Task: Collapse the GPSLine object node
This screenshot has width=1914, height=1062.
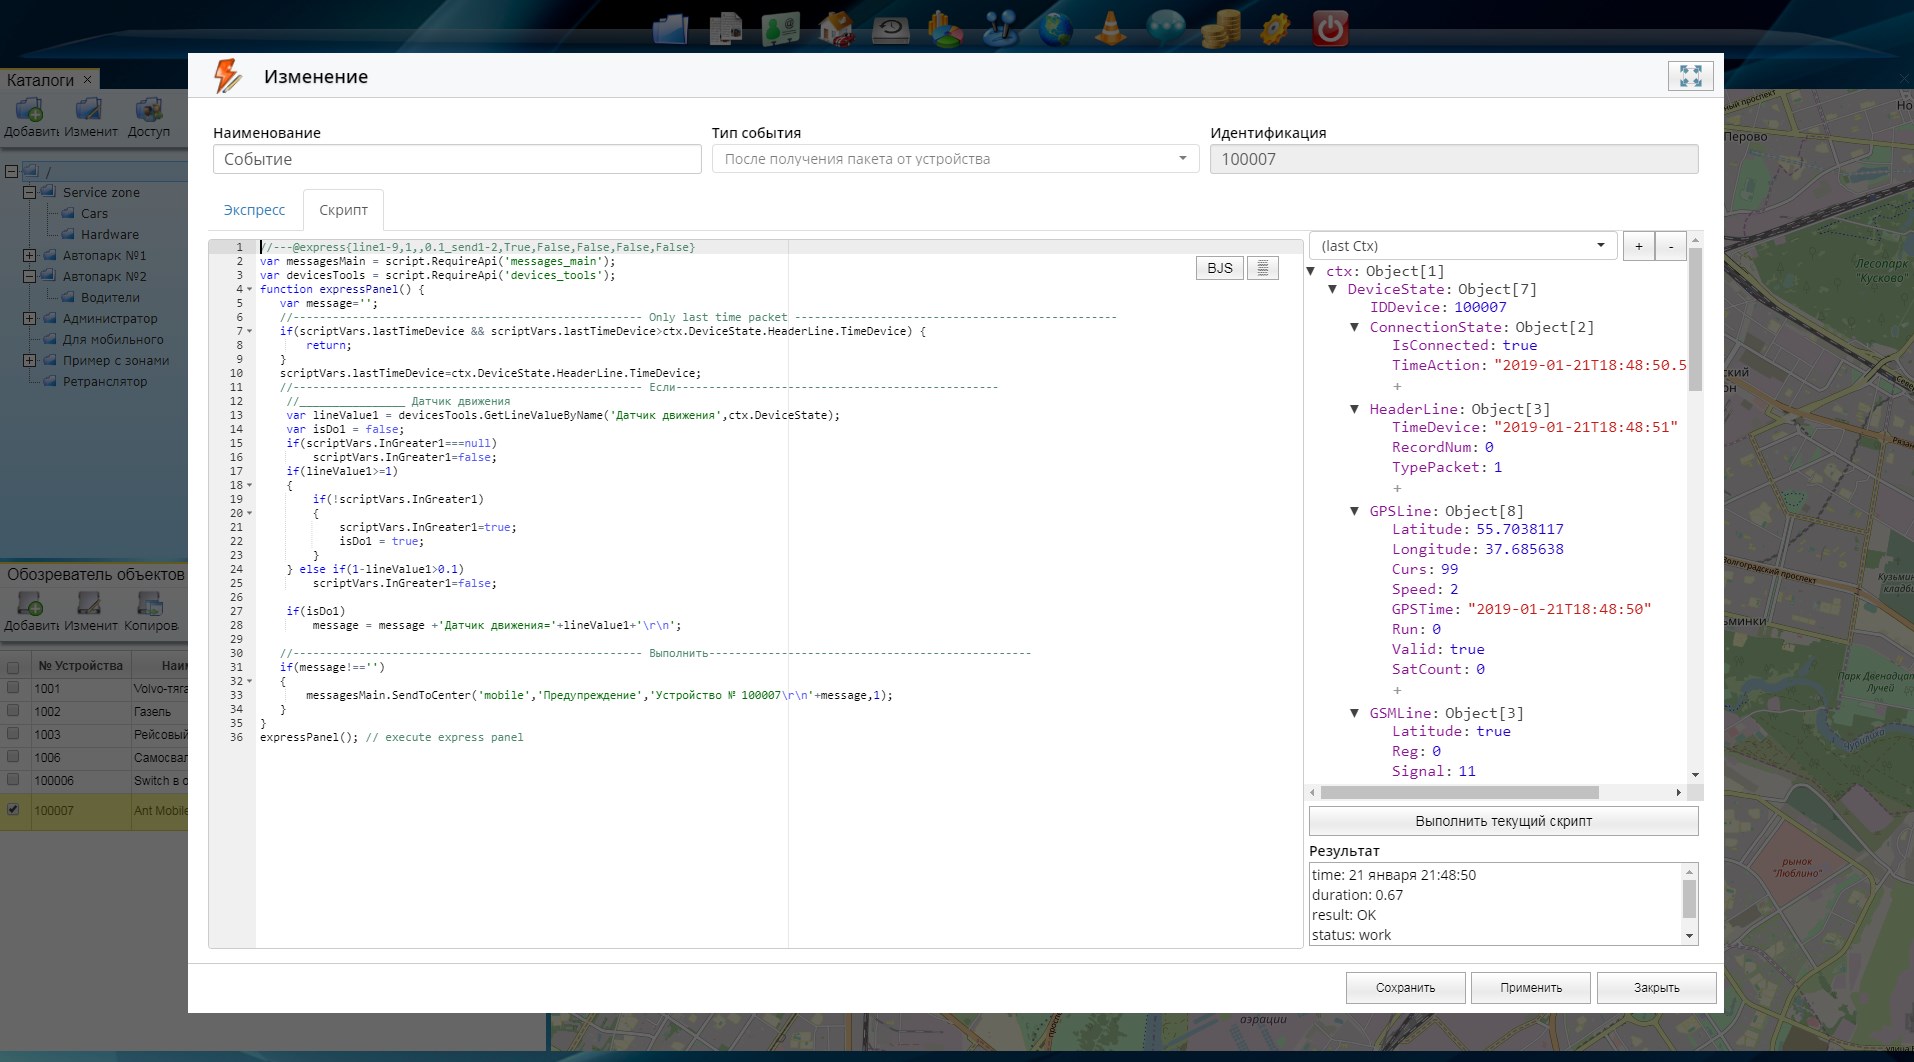Action: point(1355,512)
